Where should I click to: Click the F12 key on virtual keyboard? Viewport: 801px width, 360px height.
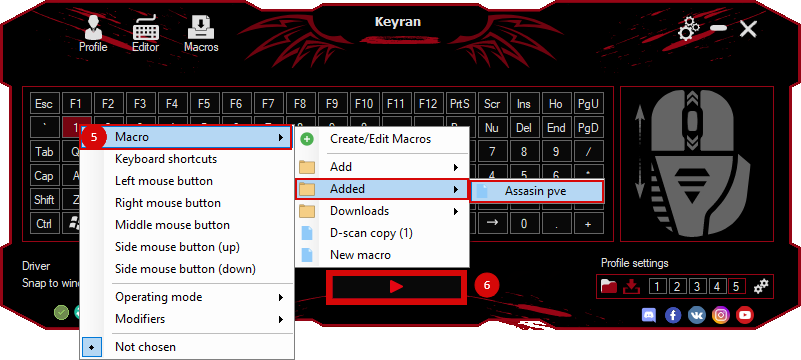click(428, 104)
